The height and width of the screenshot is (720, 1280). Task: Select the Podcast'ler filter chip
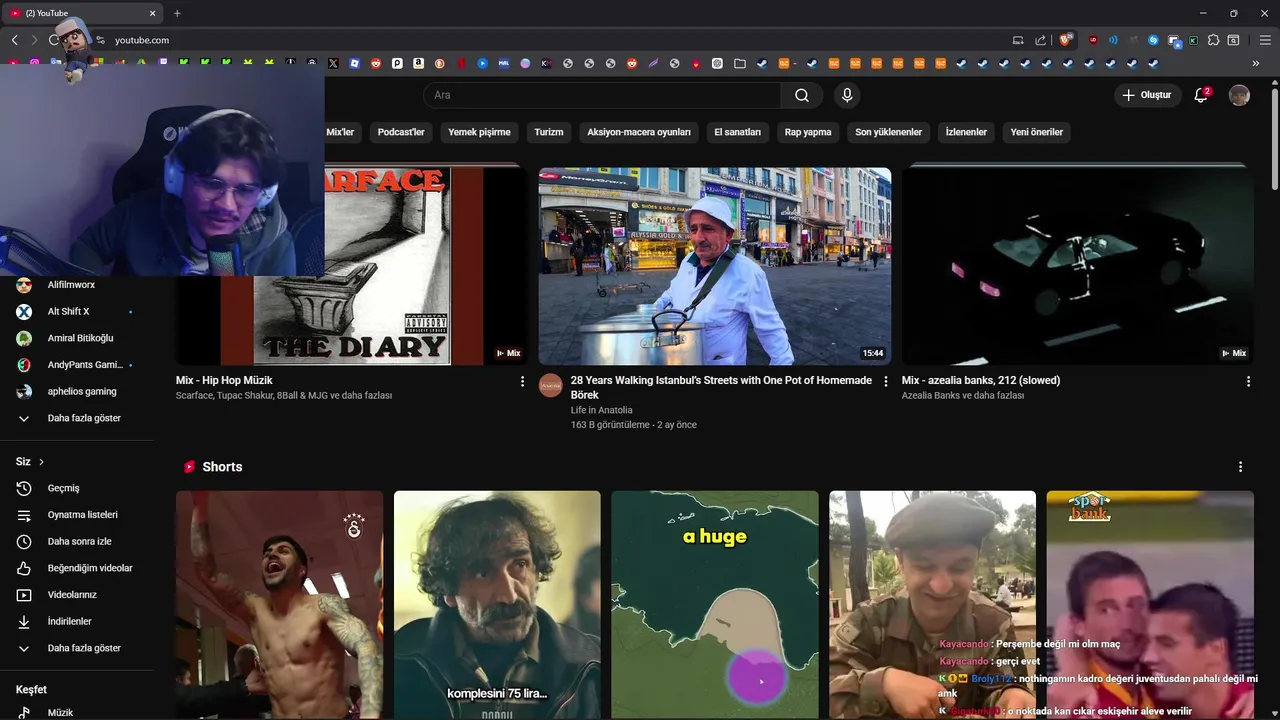(x=401, y=132)
